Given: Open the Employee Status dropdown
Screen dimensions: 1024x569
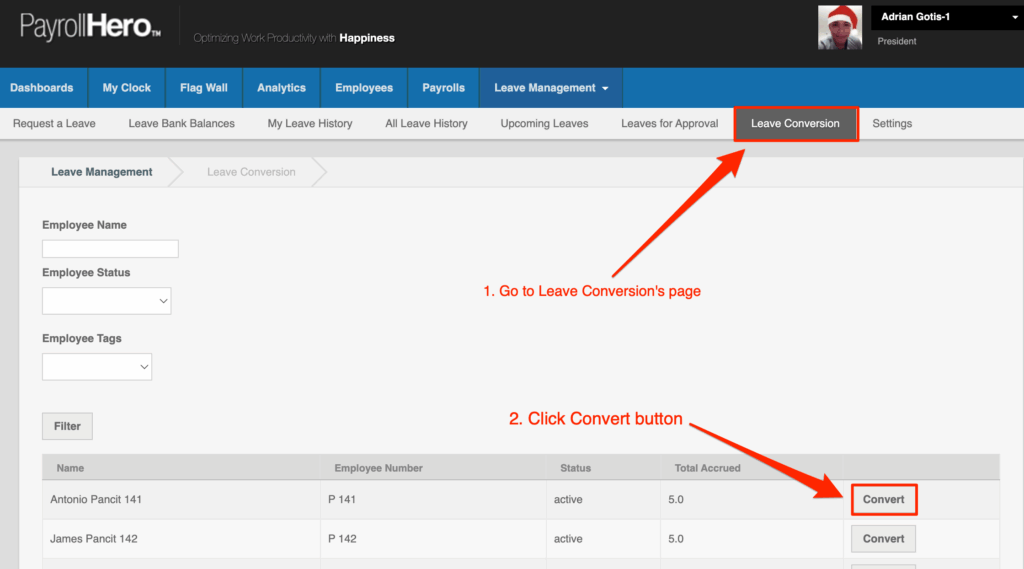Looking at the screenshot, I should click(x=107, y=301).
